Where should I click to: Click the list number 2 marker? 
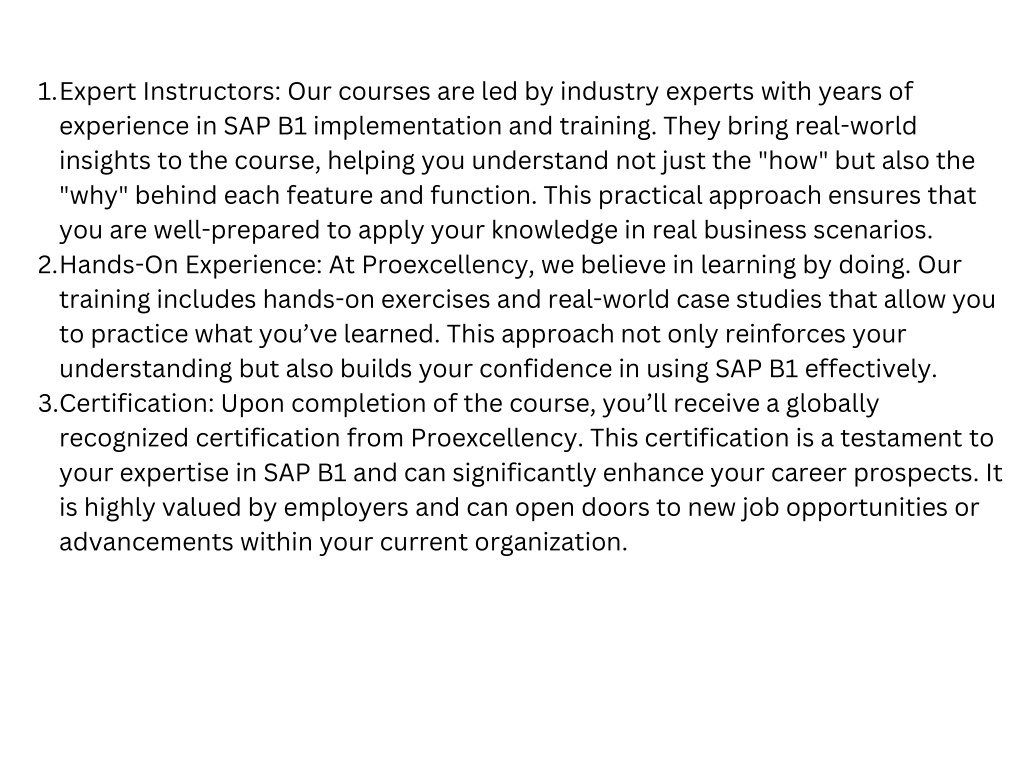point(48,265)
